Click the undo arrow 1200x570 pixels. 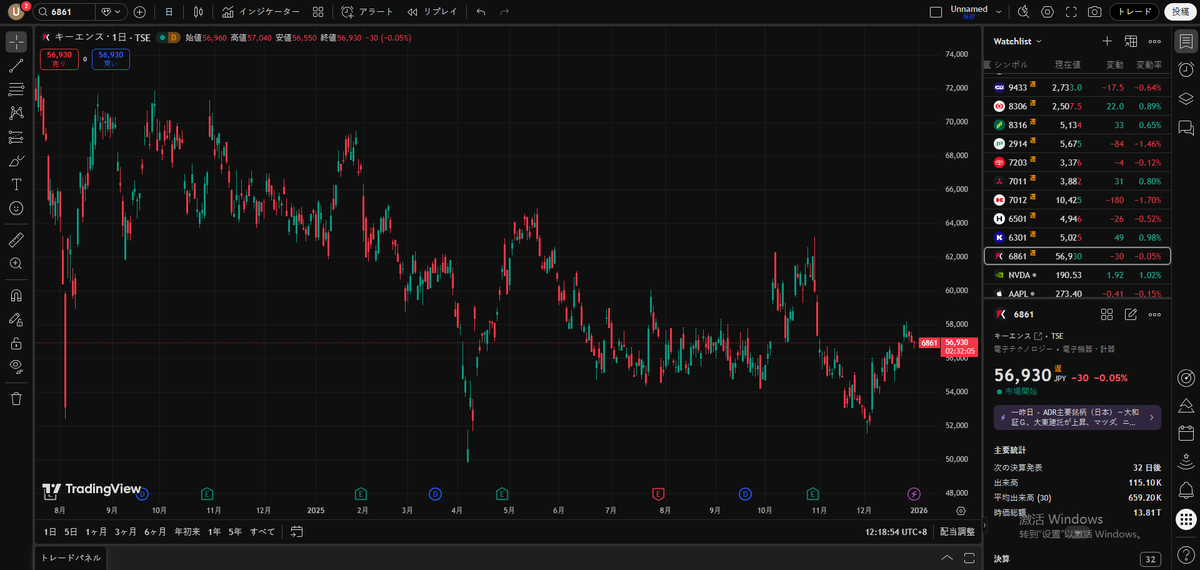pos(481,12)
